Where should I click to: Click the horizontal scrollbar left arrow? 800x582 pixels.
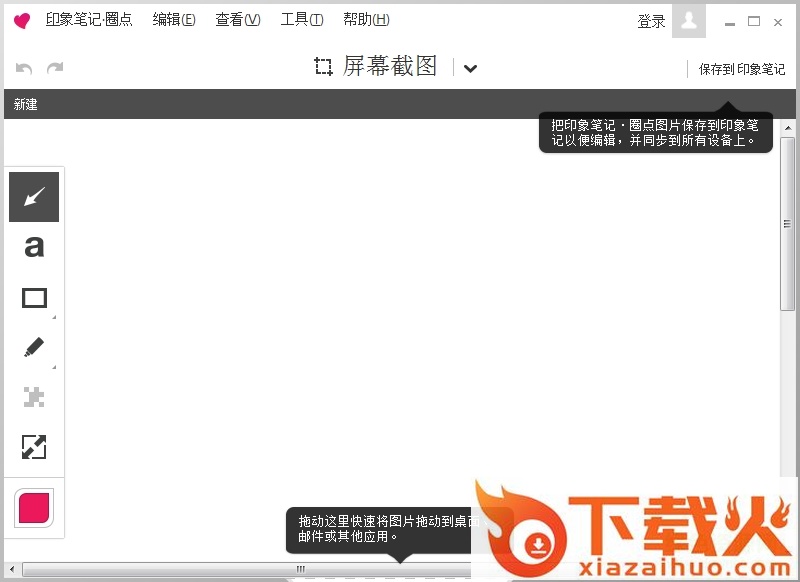(x=12, y=569)
